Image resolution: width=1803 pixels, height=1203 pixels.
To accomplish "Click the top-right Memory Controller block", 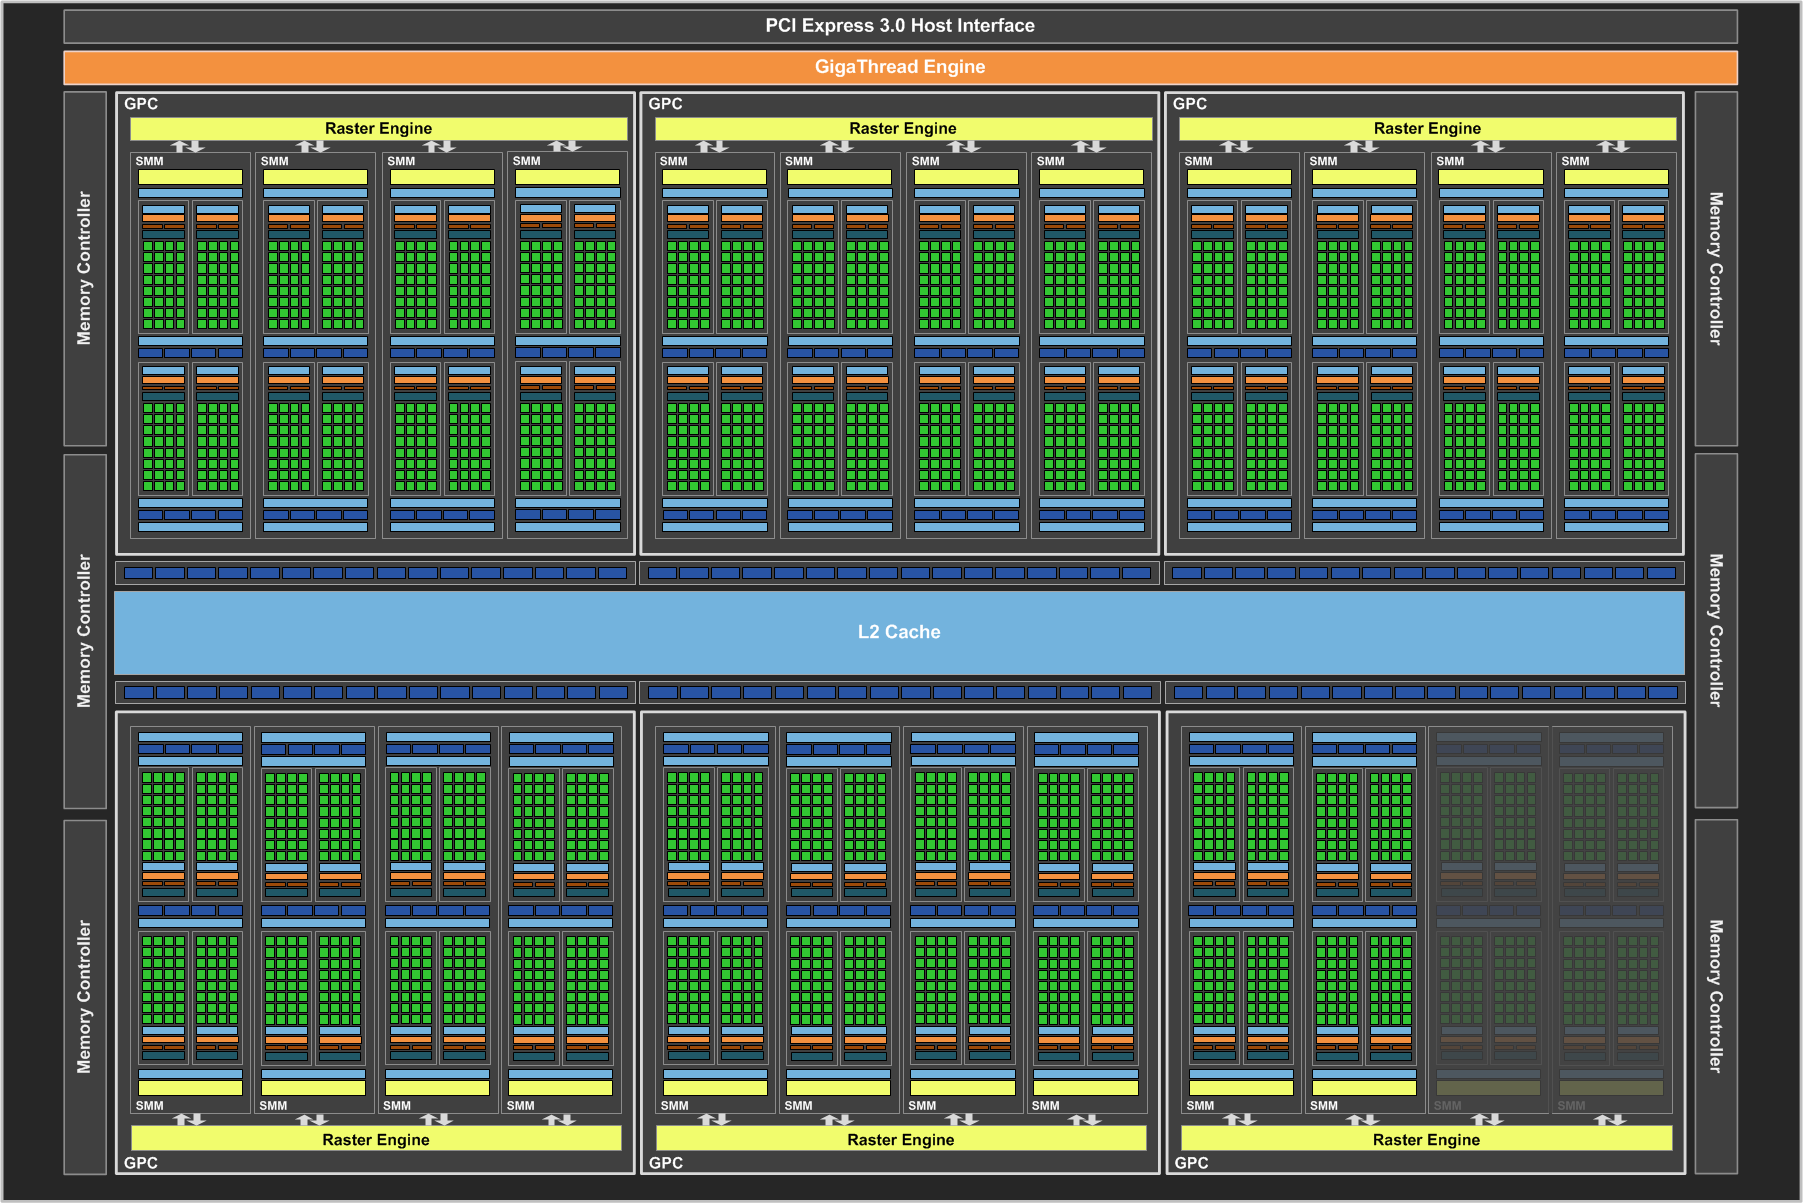I will pyautogui.click(x=1716, y=268).
